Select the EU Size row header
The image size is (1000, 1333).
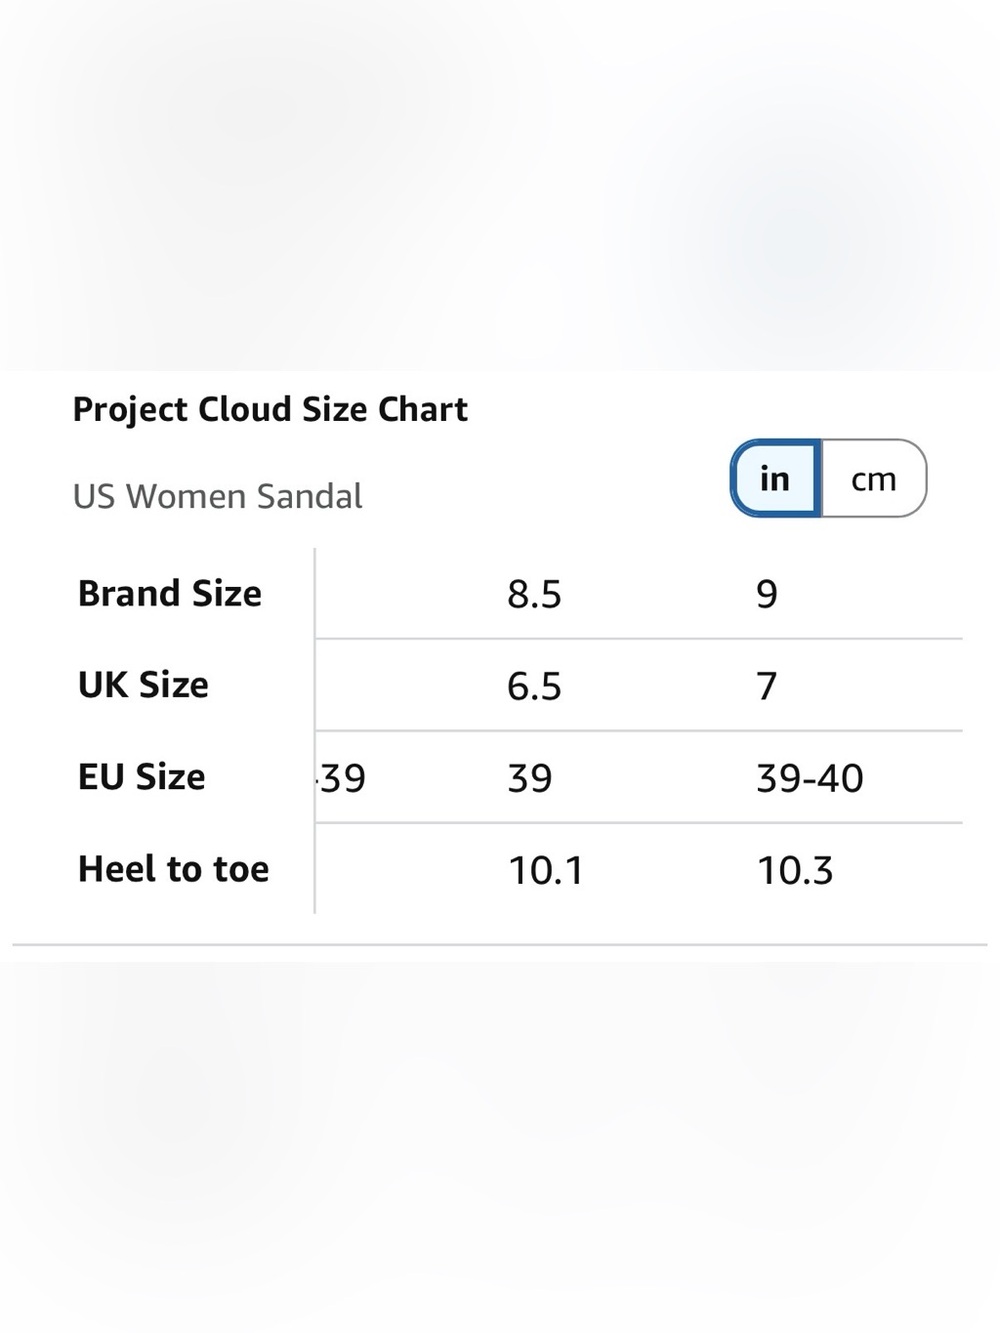tap(141, 777)
